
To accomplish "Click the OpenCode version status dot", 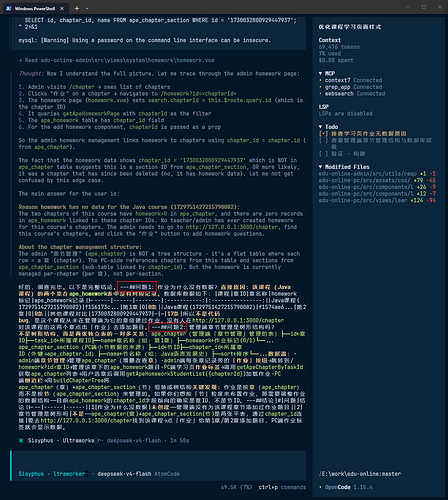I will (x=320, y=487).
